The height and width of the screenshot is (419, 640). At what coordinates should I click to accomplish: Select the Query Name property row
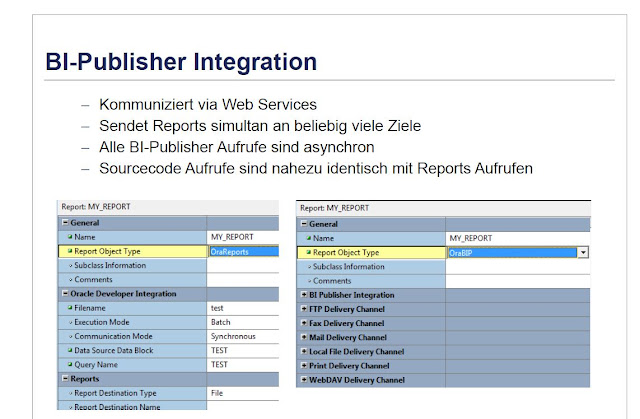pyautogui.click(x=169, y=365)
